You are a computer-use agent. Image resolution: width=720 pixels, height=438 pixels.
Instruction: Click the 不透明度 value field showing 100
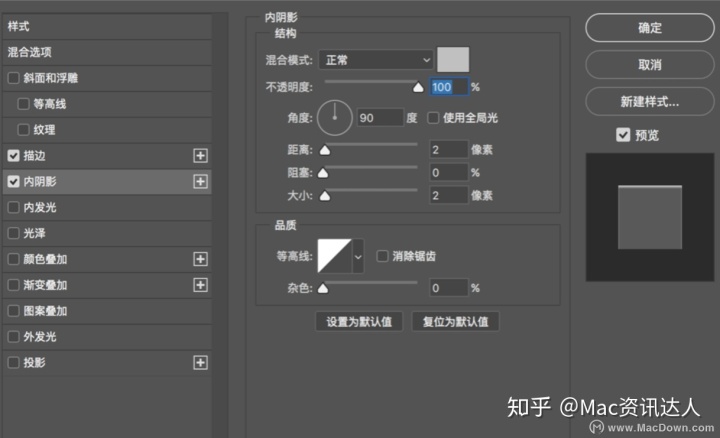(x=449, y=87)
